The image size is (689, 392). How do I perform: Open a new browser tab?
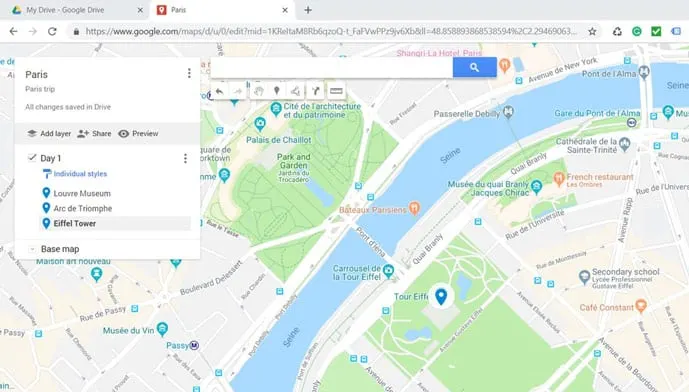(308, 10)
